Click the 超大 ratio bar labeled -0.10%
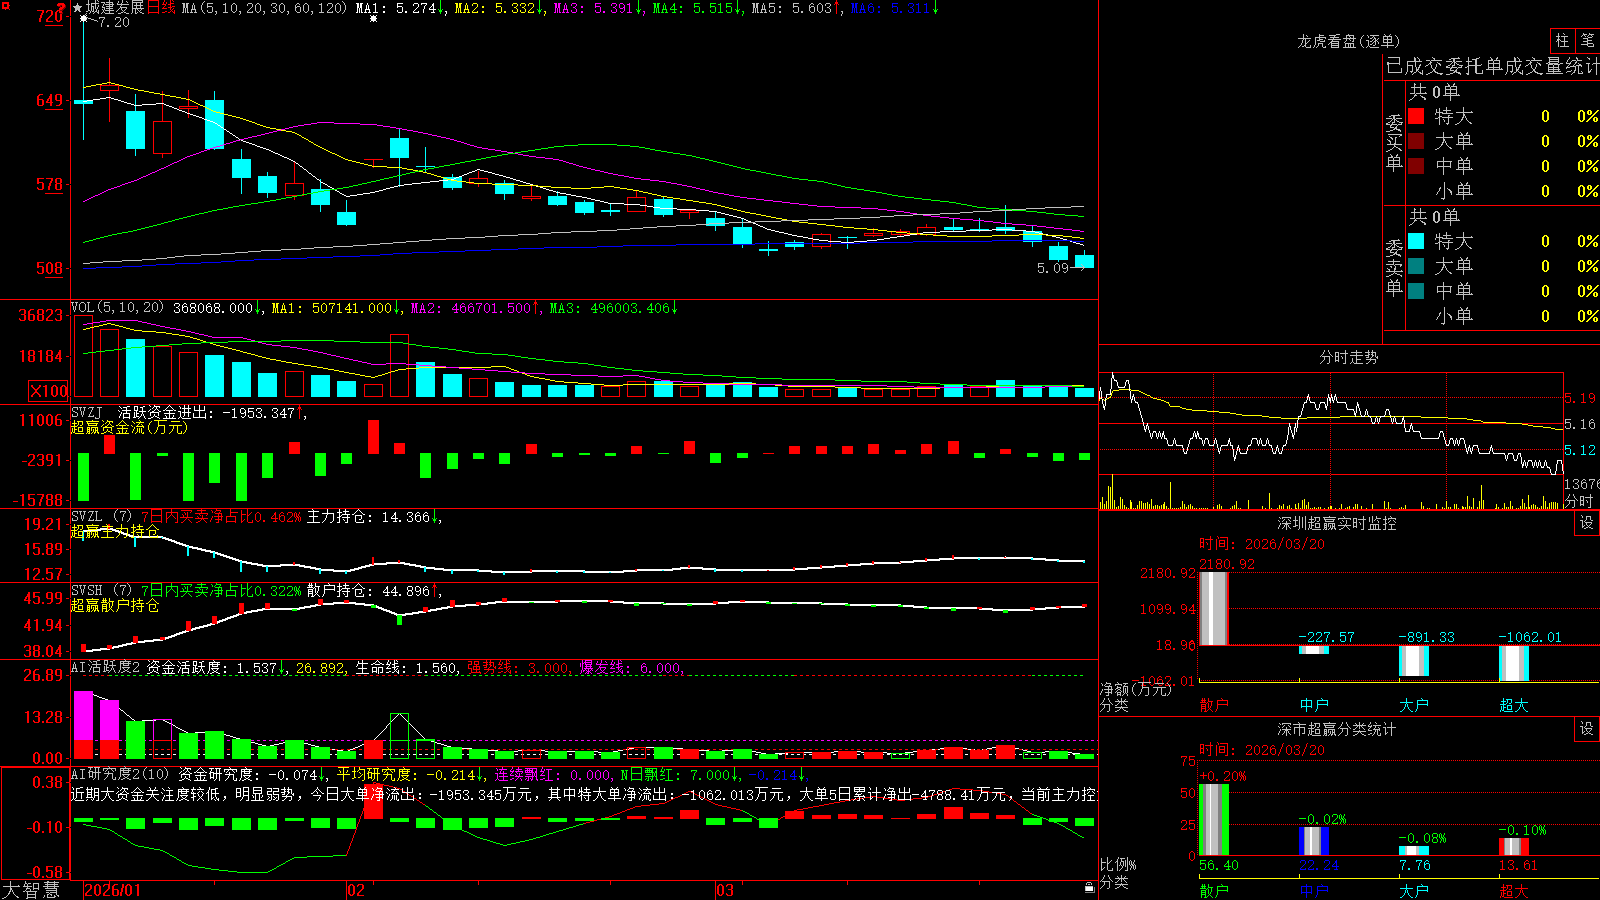The height and width of the screenshot is (900, 1600). [x=1514, y=847]
